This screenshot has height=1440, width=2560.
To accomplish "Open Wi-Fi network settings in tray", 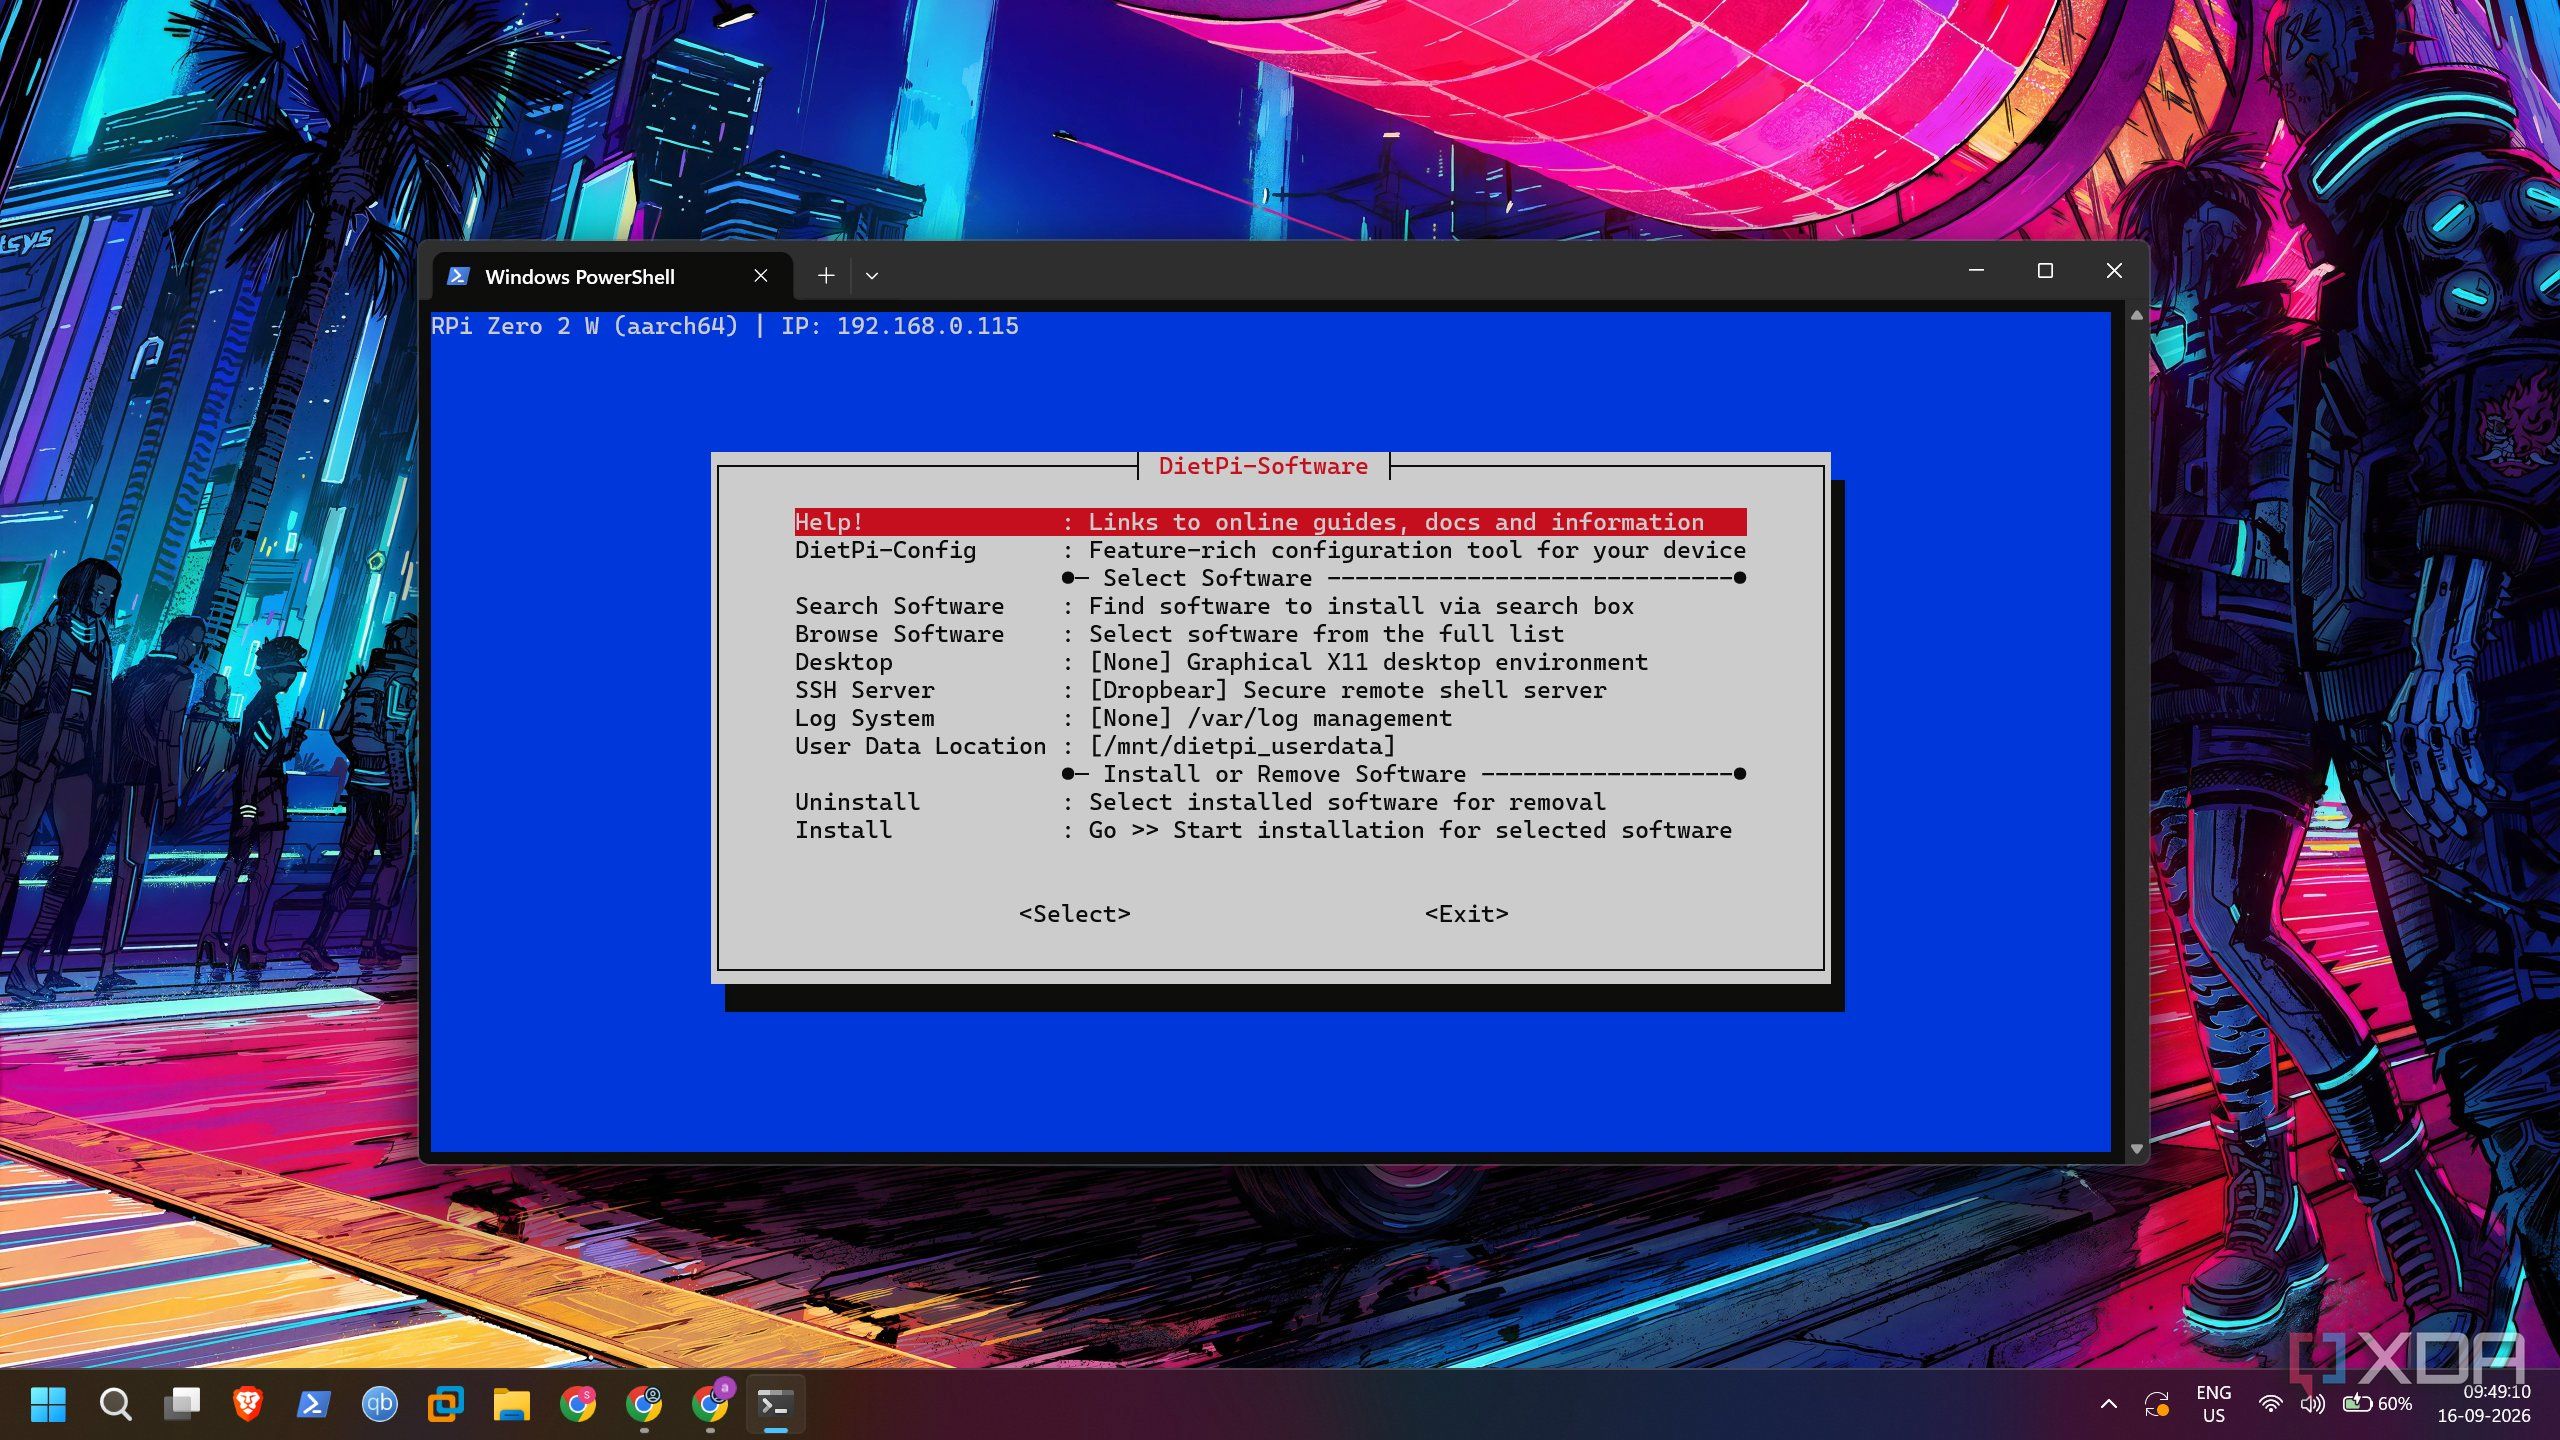I will 2271,1404.
